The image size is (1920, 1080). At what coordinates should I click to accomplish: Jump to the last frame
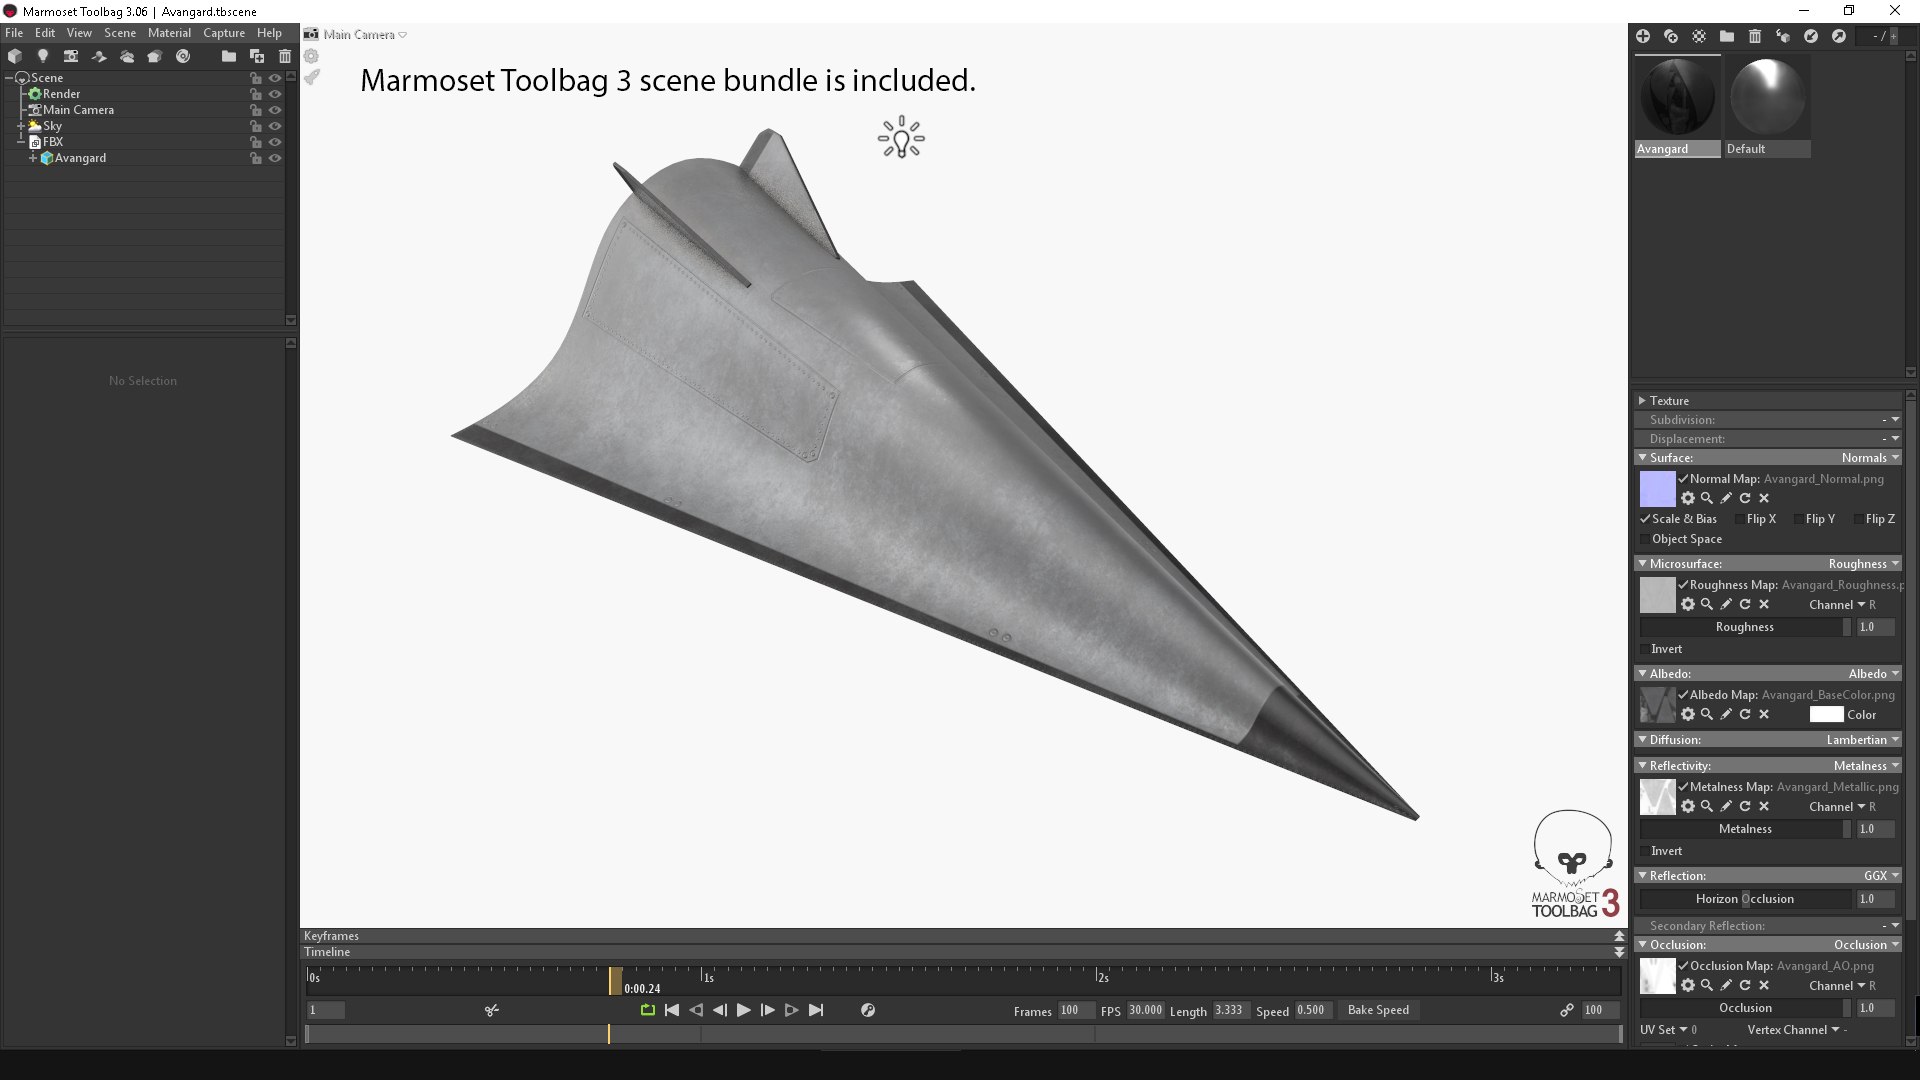pos(816,1010)
